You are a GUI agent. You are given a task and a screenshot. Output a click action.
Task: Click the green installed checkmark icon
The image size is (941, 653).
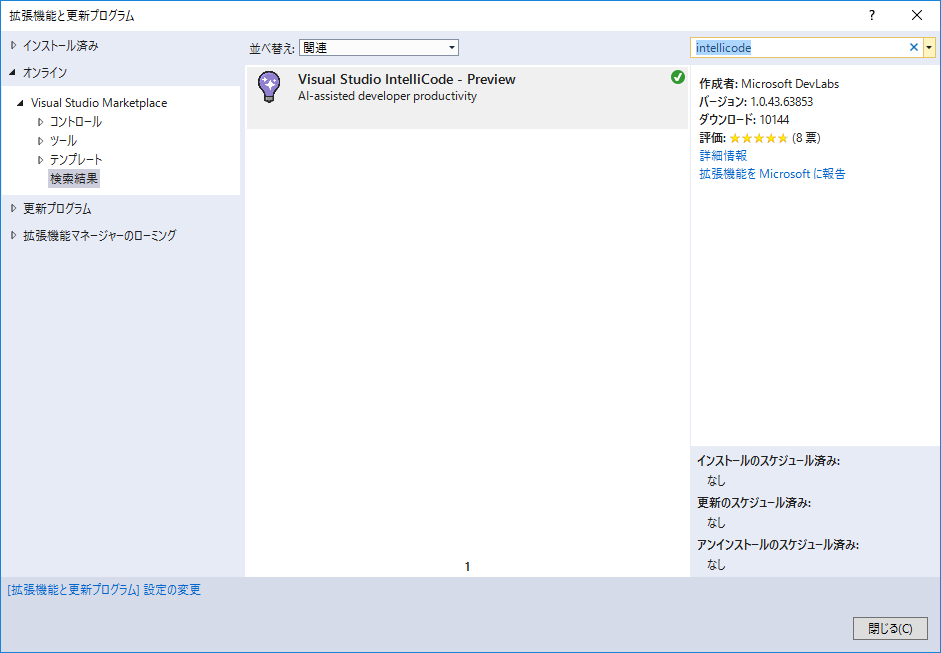pyautogui.click(x=678, y=77)
